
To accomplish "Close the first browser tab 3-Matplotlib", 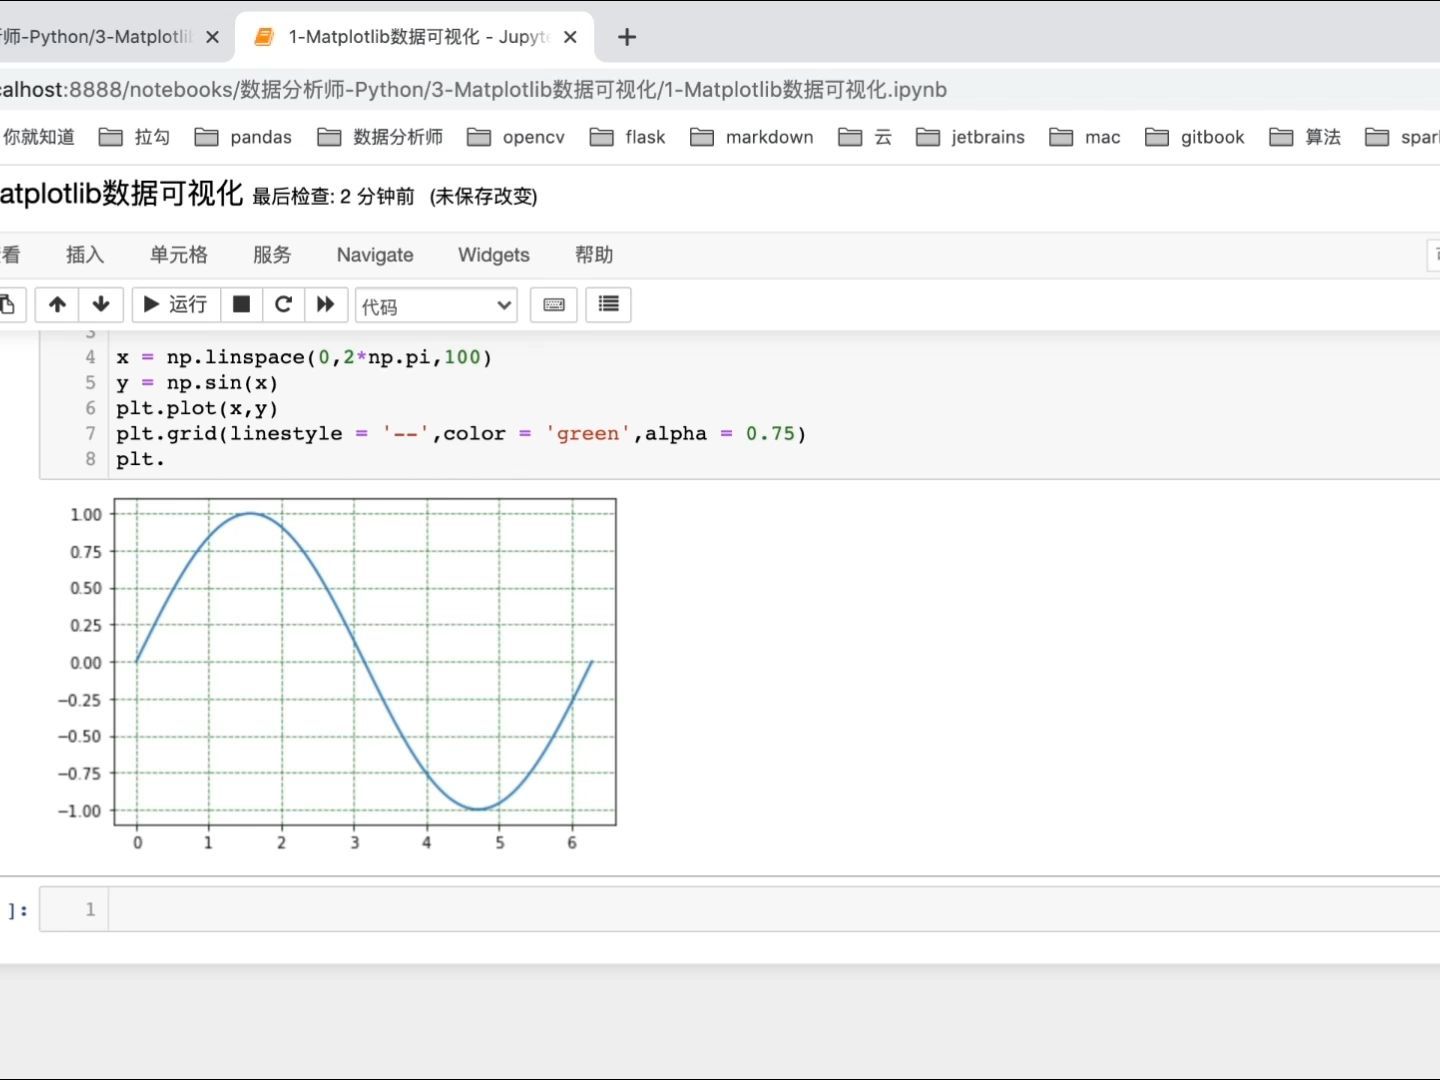I will coord(212,37).
